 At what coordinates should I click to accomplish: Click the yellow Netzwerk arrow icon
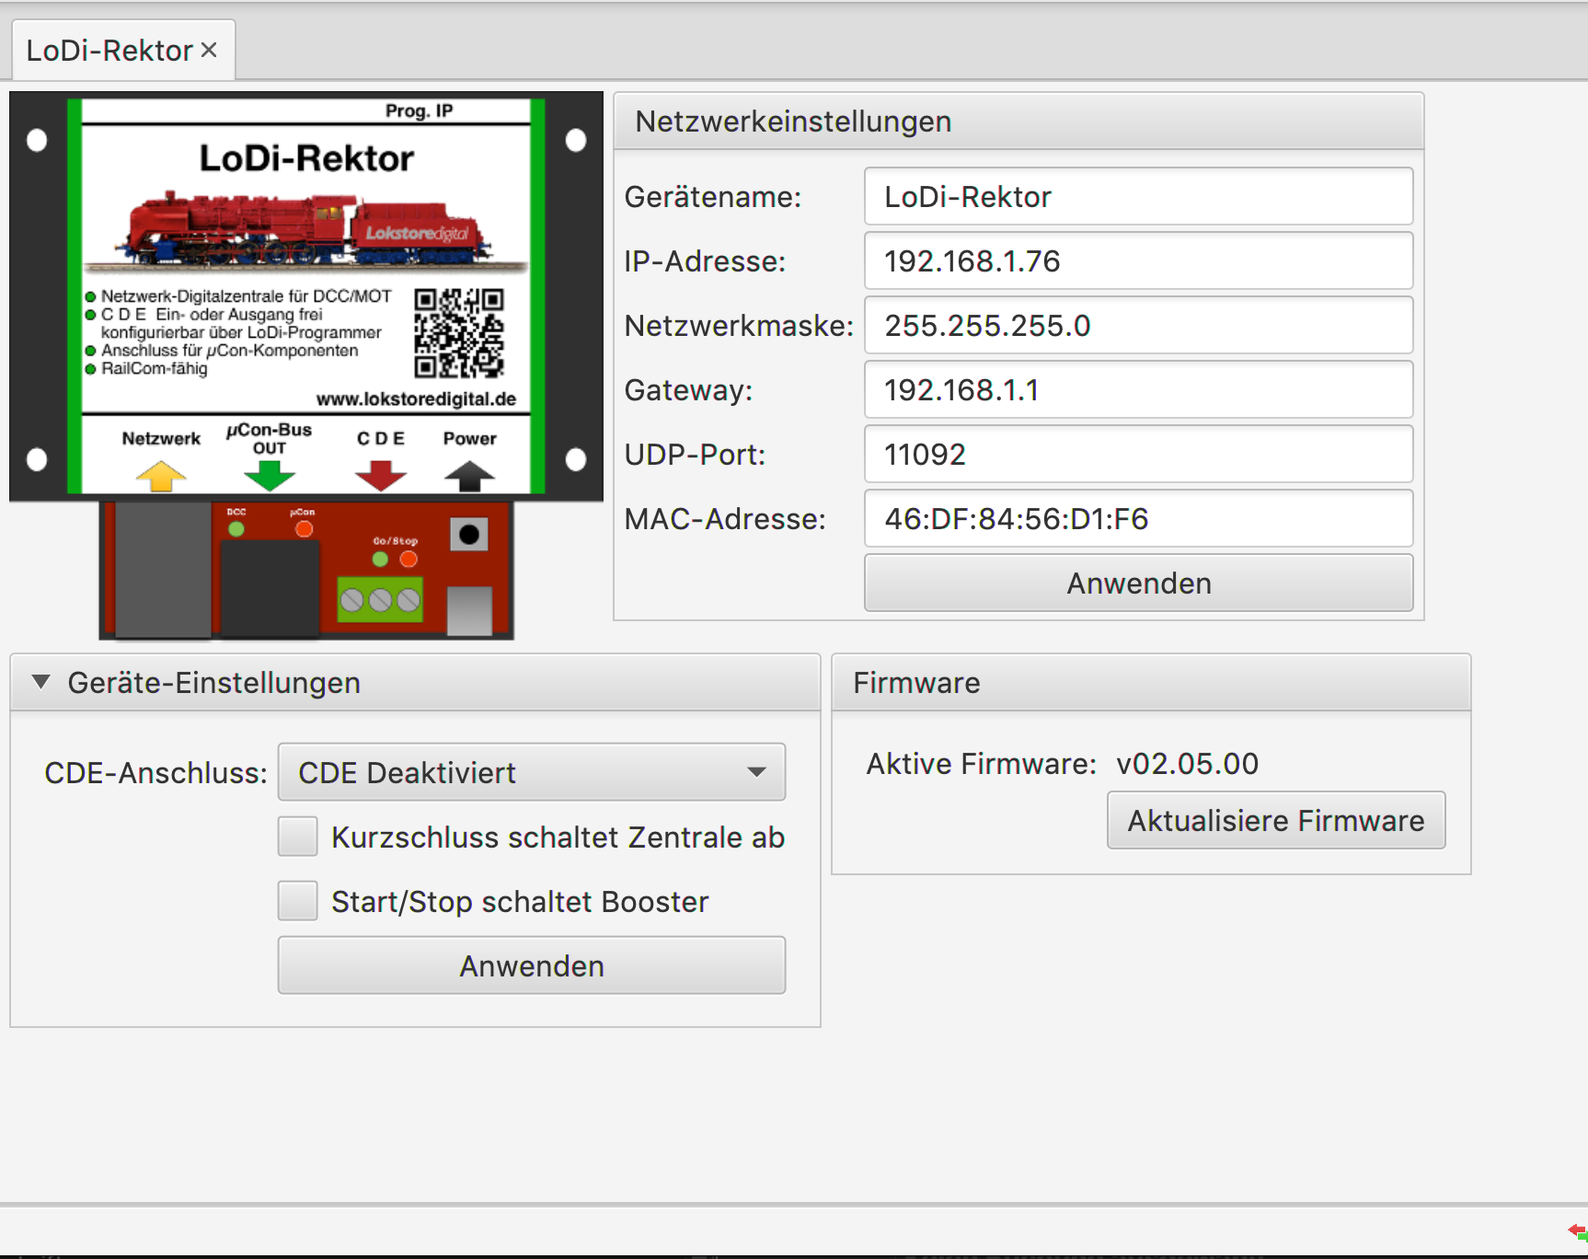tap(161, 476)
